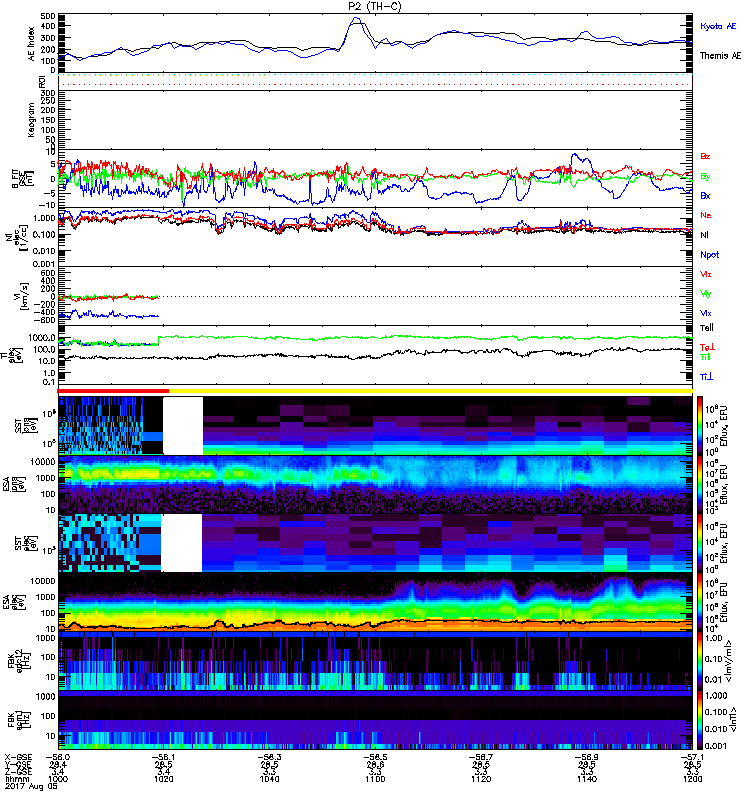
Task: Click the <|nT|> color bar
Action: pos(700,720)
